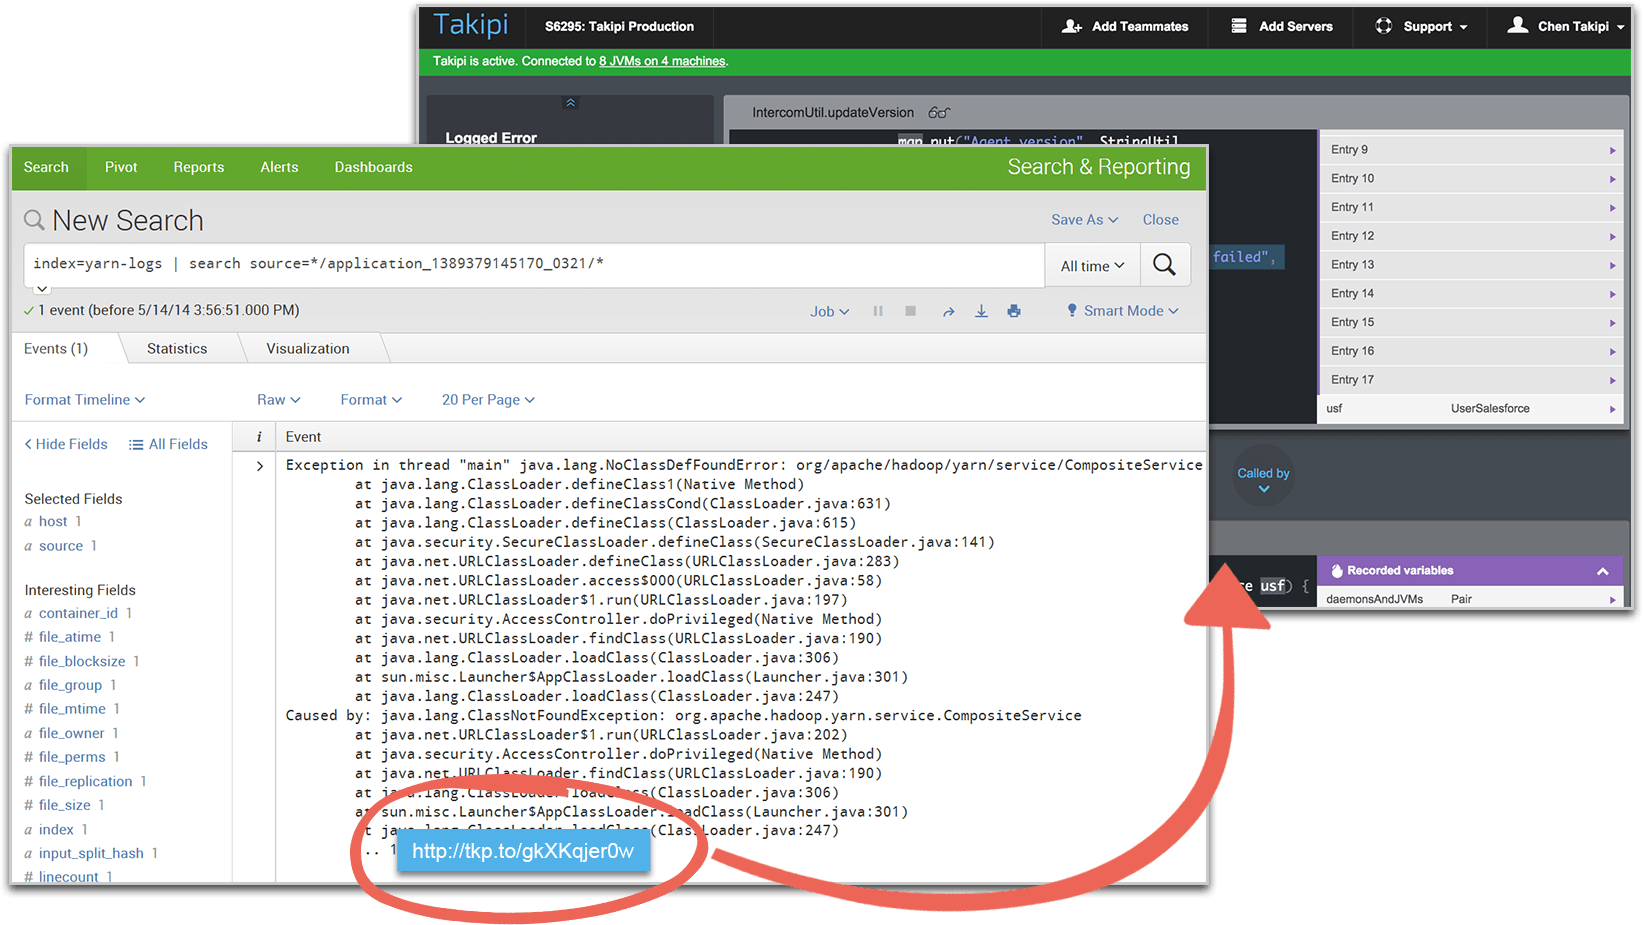Screen dimensions: 1644x925
Task: Print the search results
Action: tap(1014, 311)
